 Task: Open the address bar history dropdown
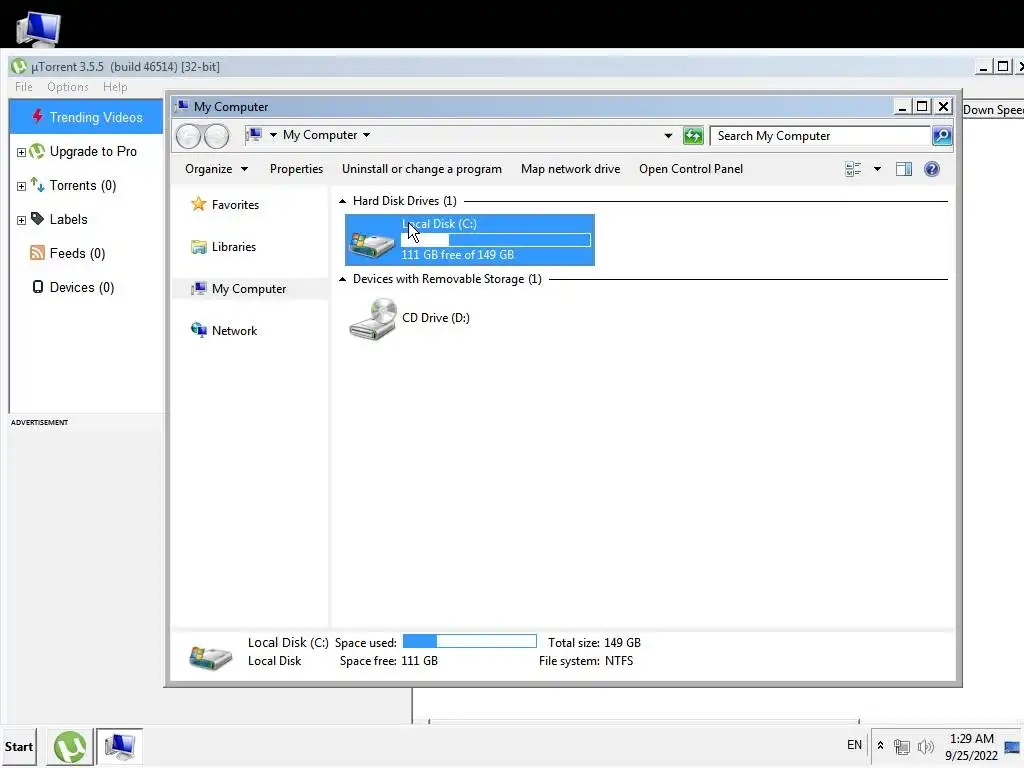[668, 136]
